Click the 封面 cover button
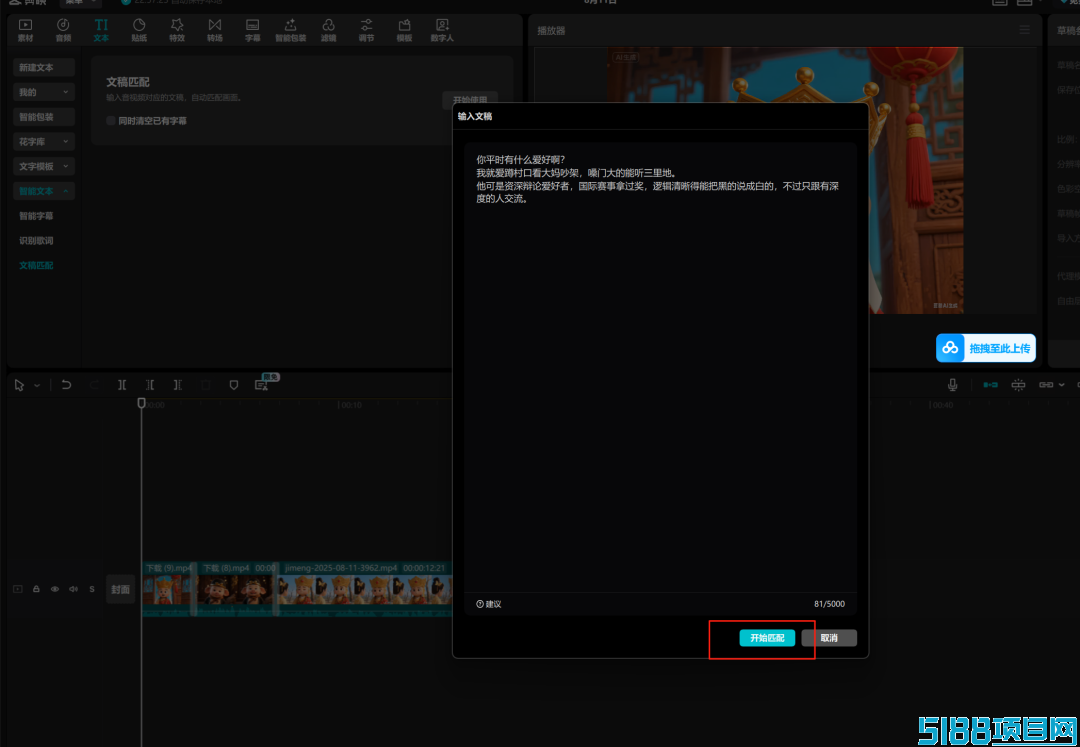This screenshot has width=1080, height=747. (121, 589)
